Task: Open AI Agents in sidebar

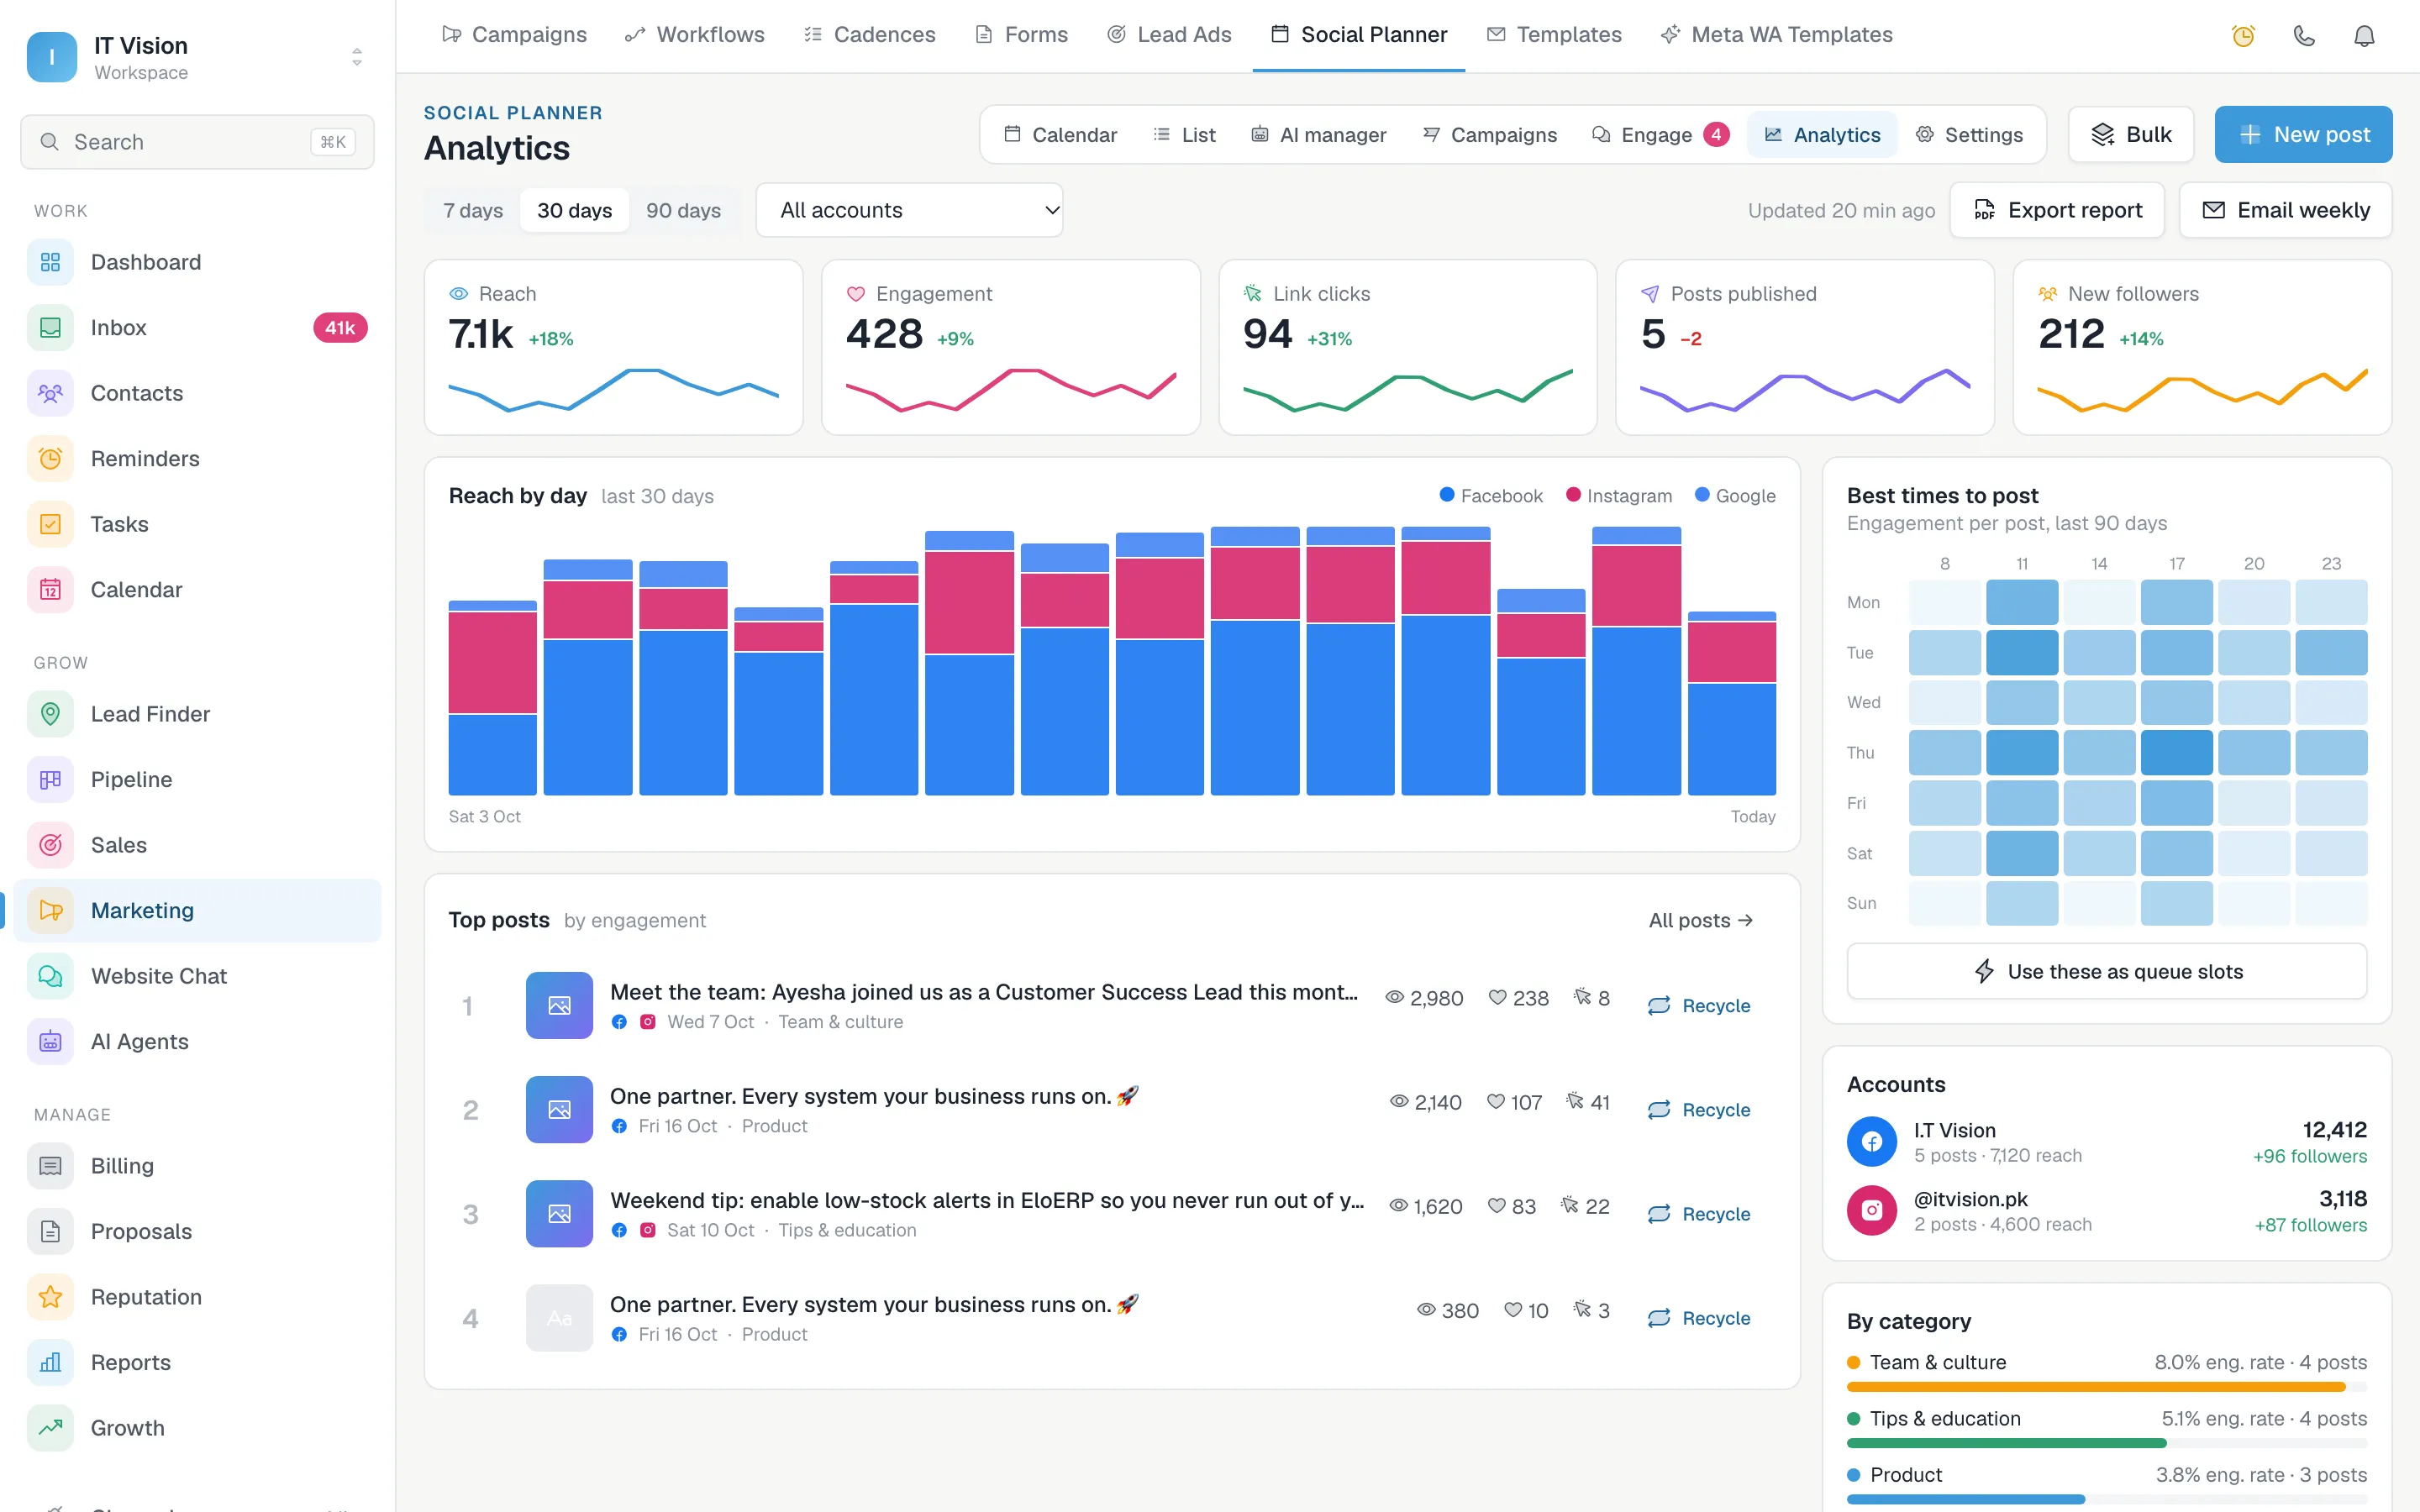Action: (x=197, y=1041)
